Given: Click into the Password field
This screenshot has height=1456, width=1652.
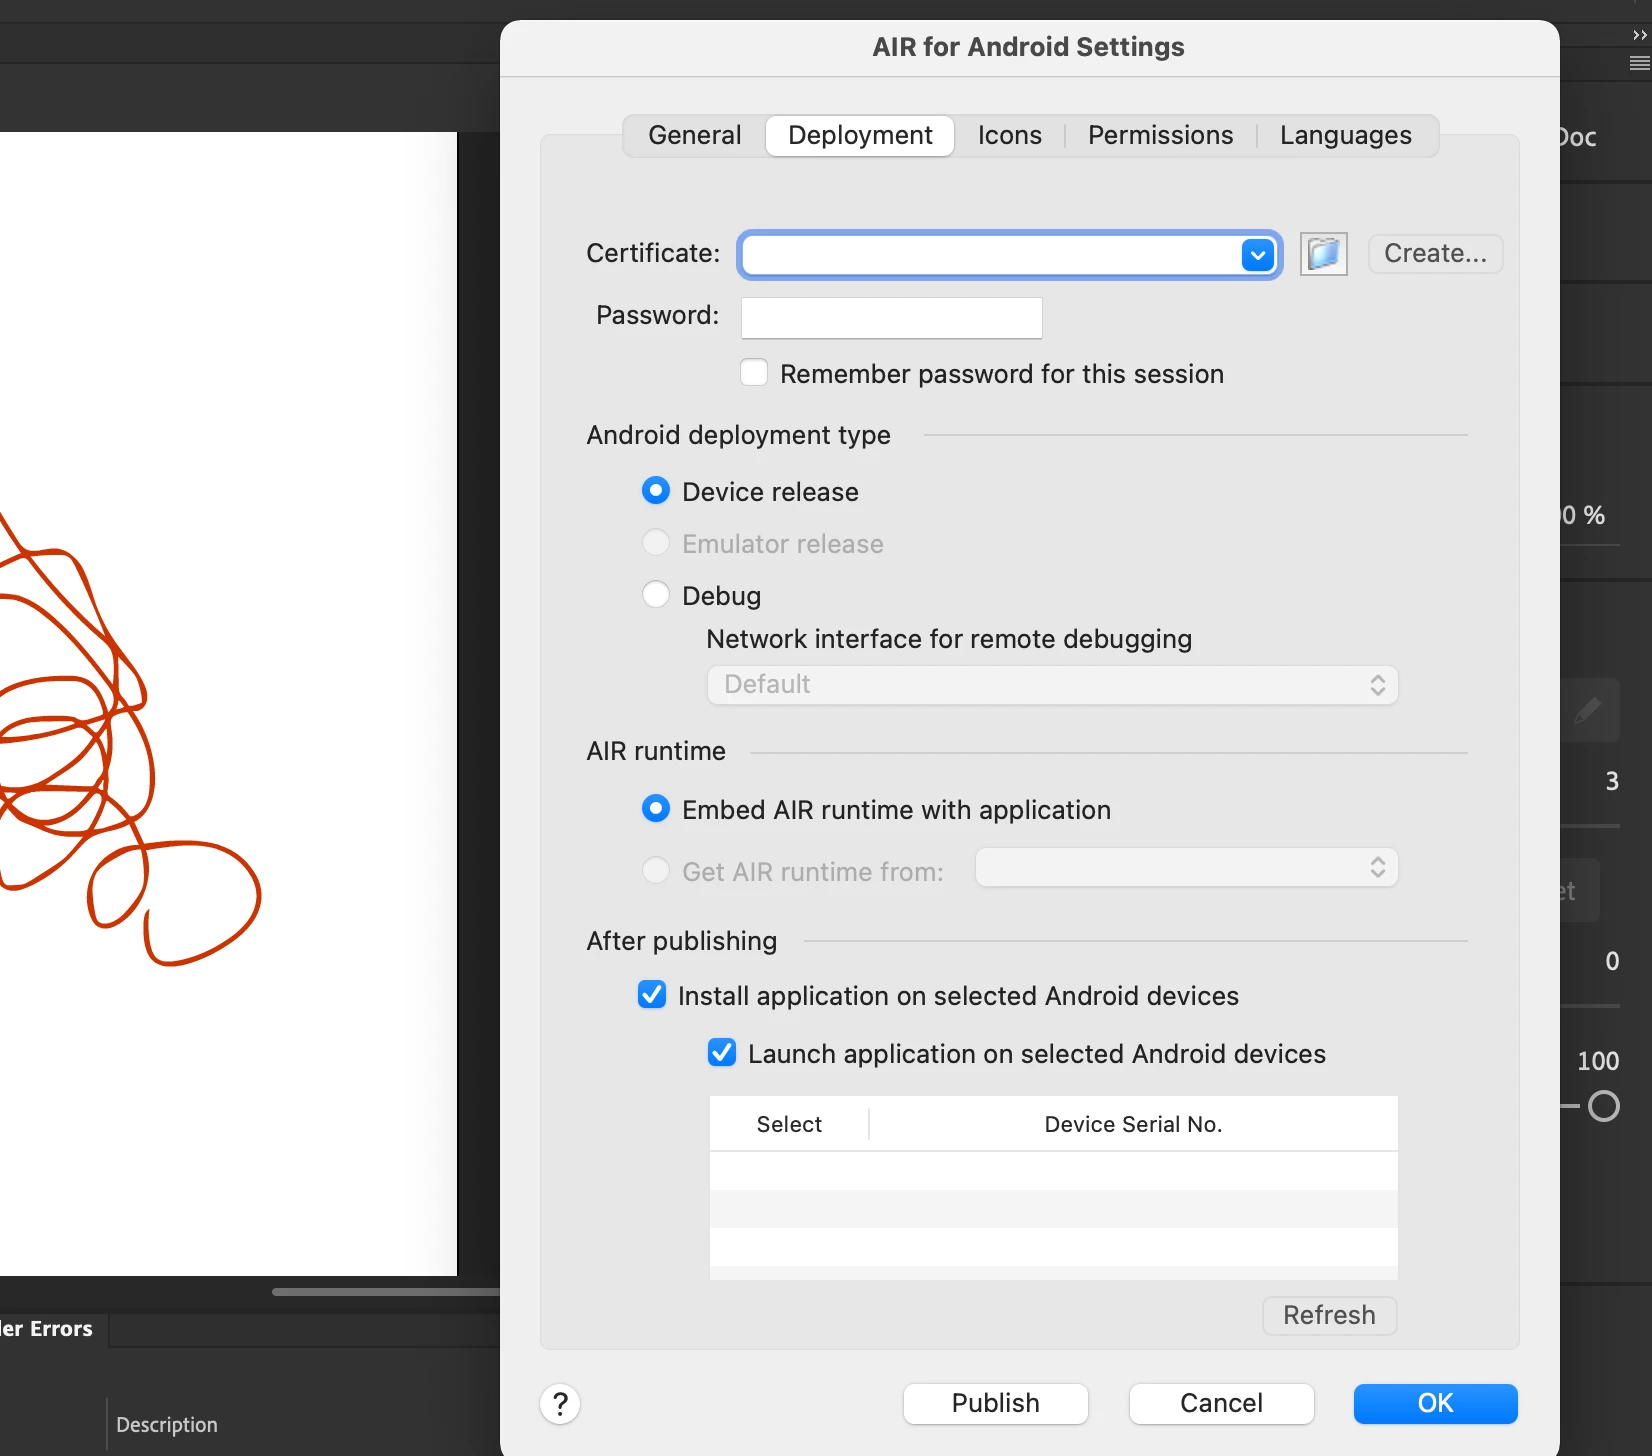Looking at the screenshot, I should click(891, 318).
